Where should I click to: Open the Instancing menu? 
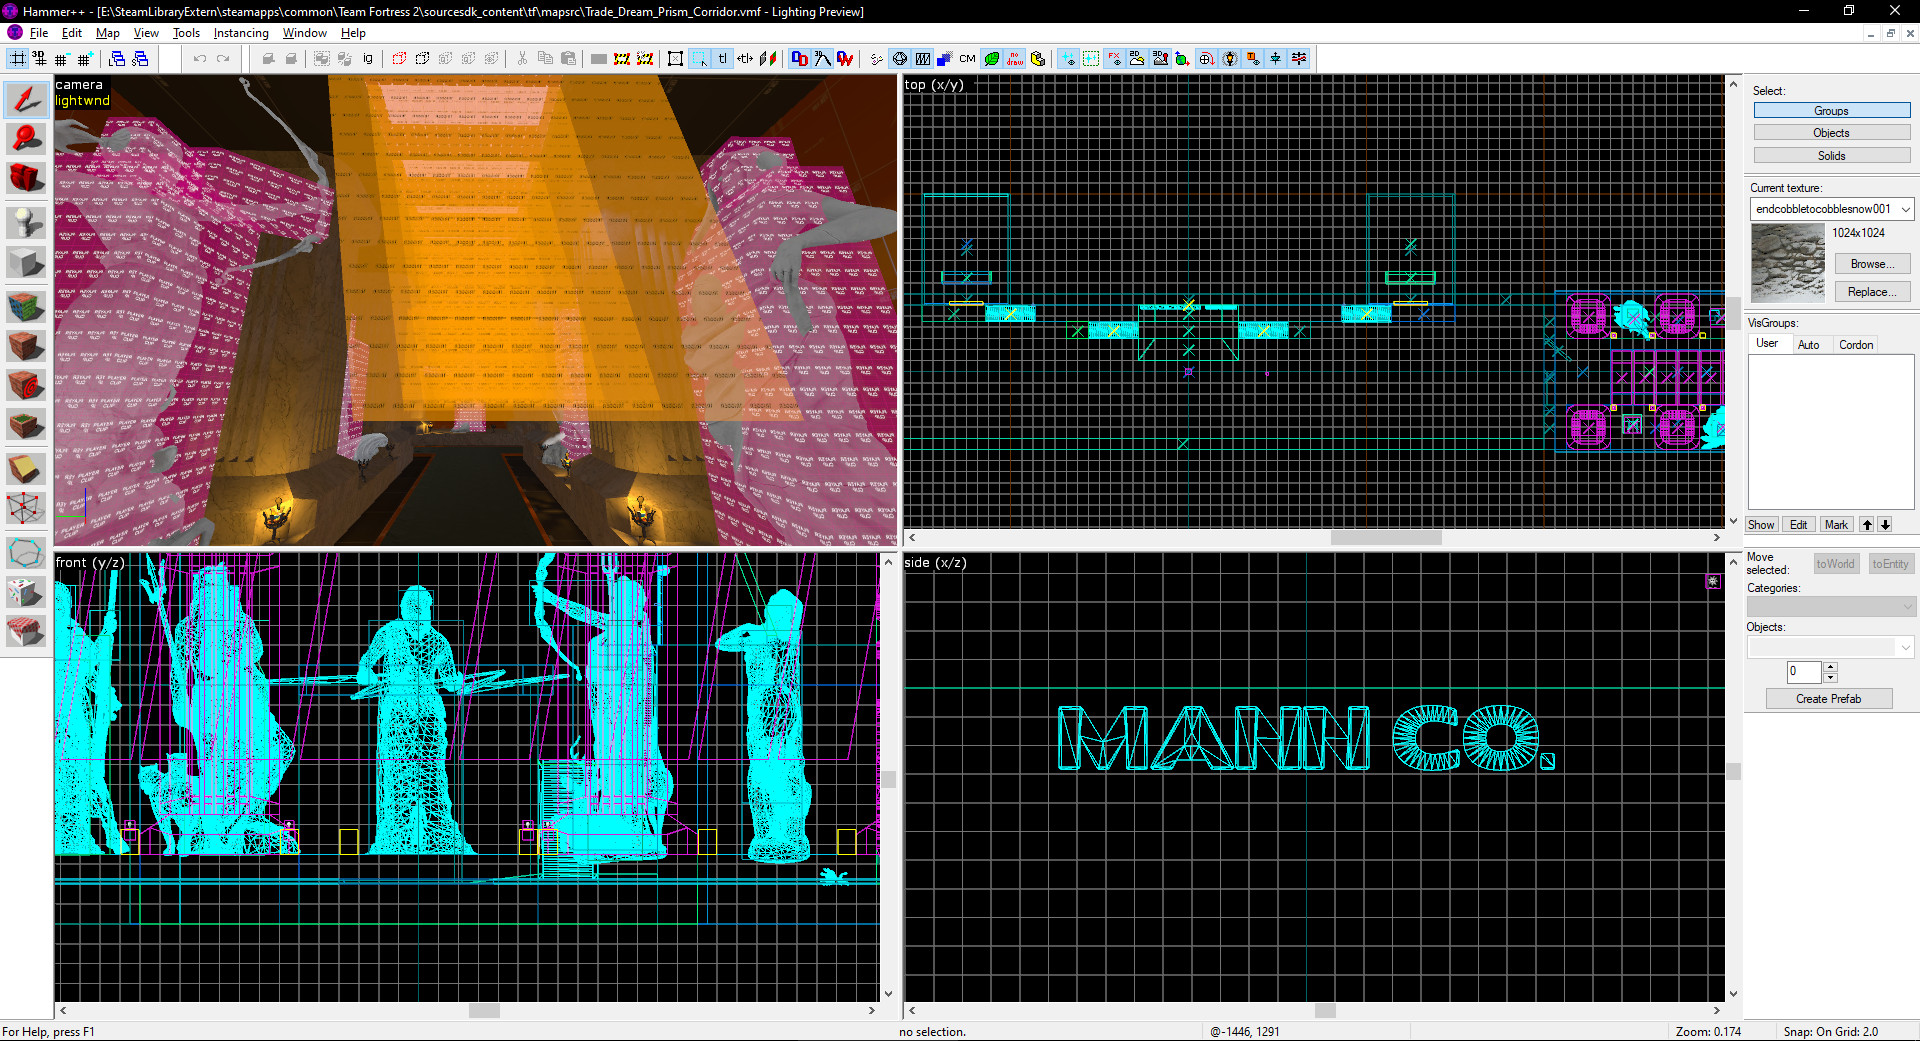[x=240, y=33]
